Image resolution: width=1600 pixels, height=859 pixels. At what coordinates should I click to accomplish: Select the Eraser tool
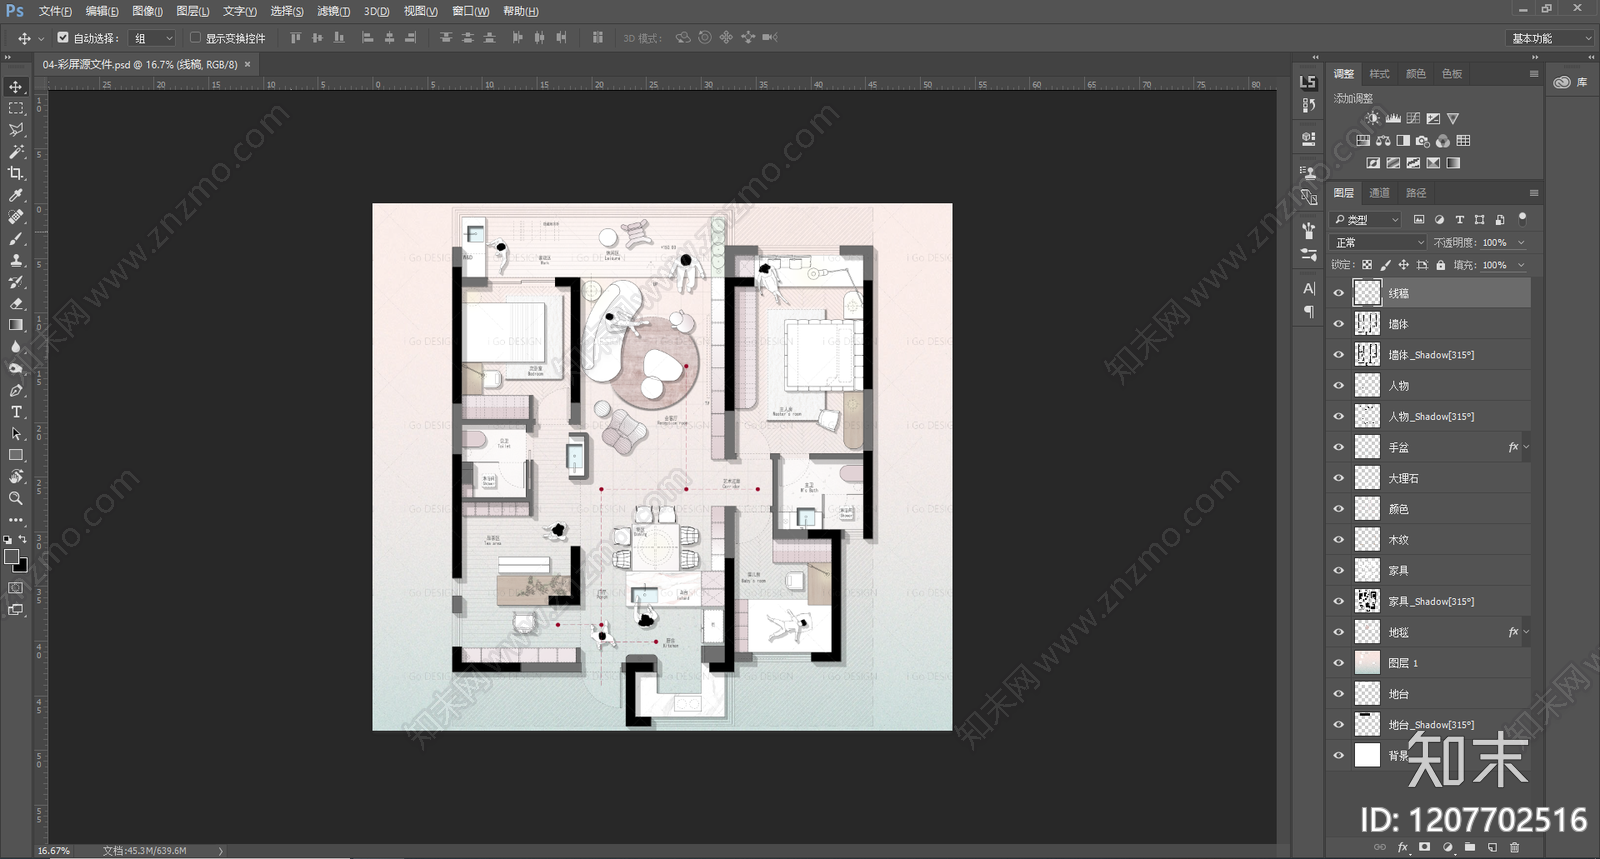(x=16, y=303)
